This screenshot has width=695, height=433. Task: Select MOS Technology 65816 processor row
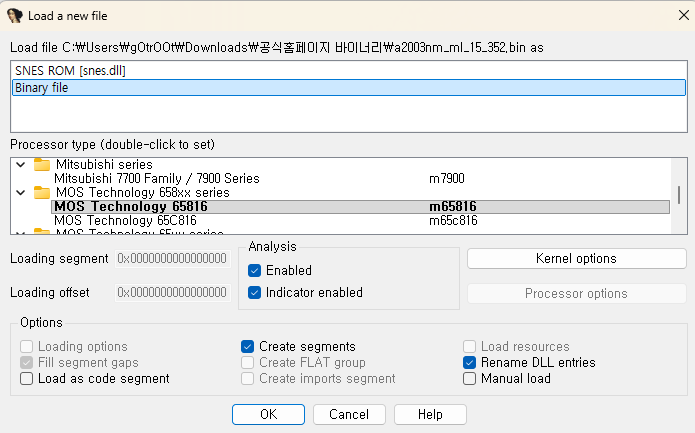361,207
